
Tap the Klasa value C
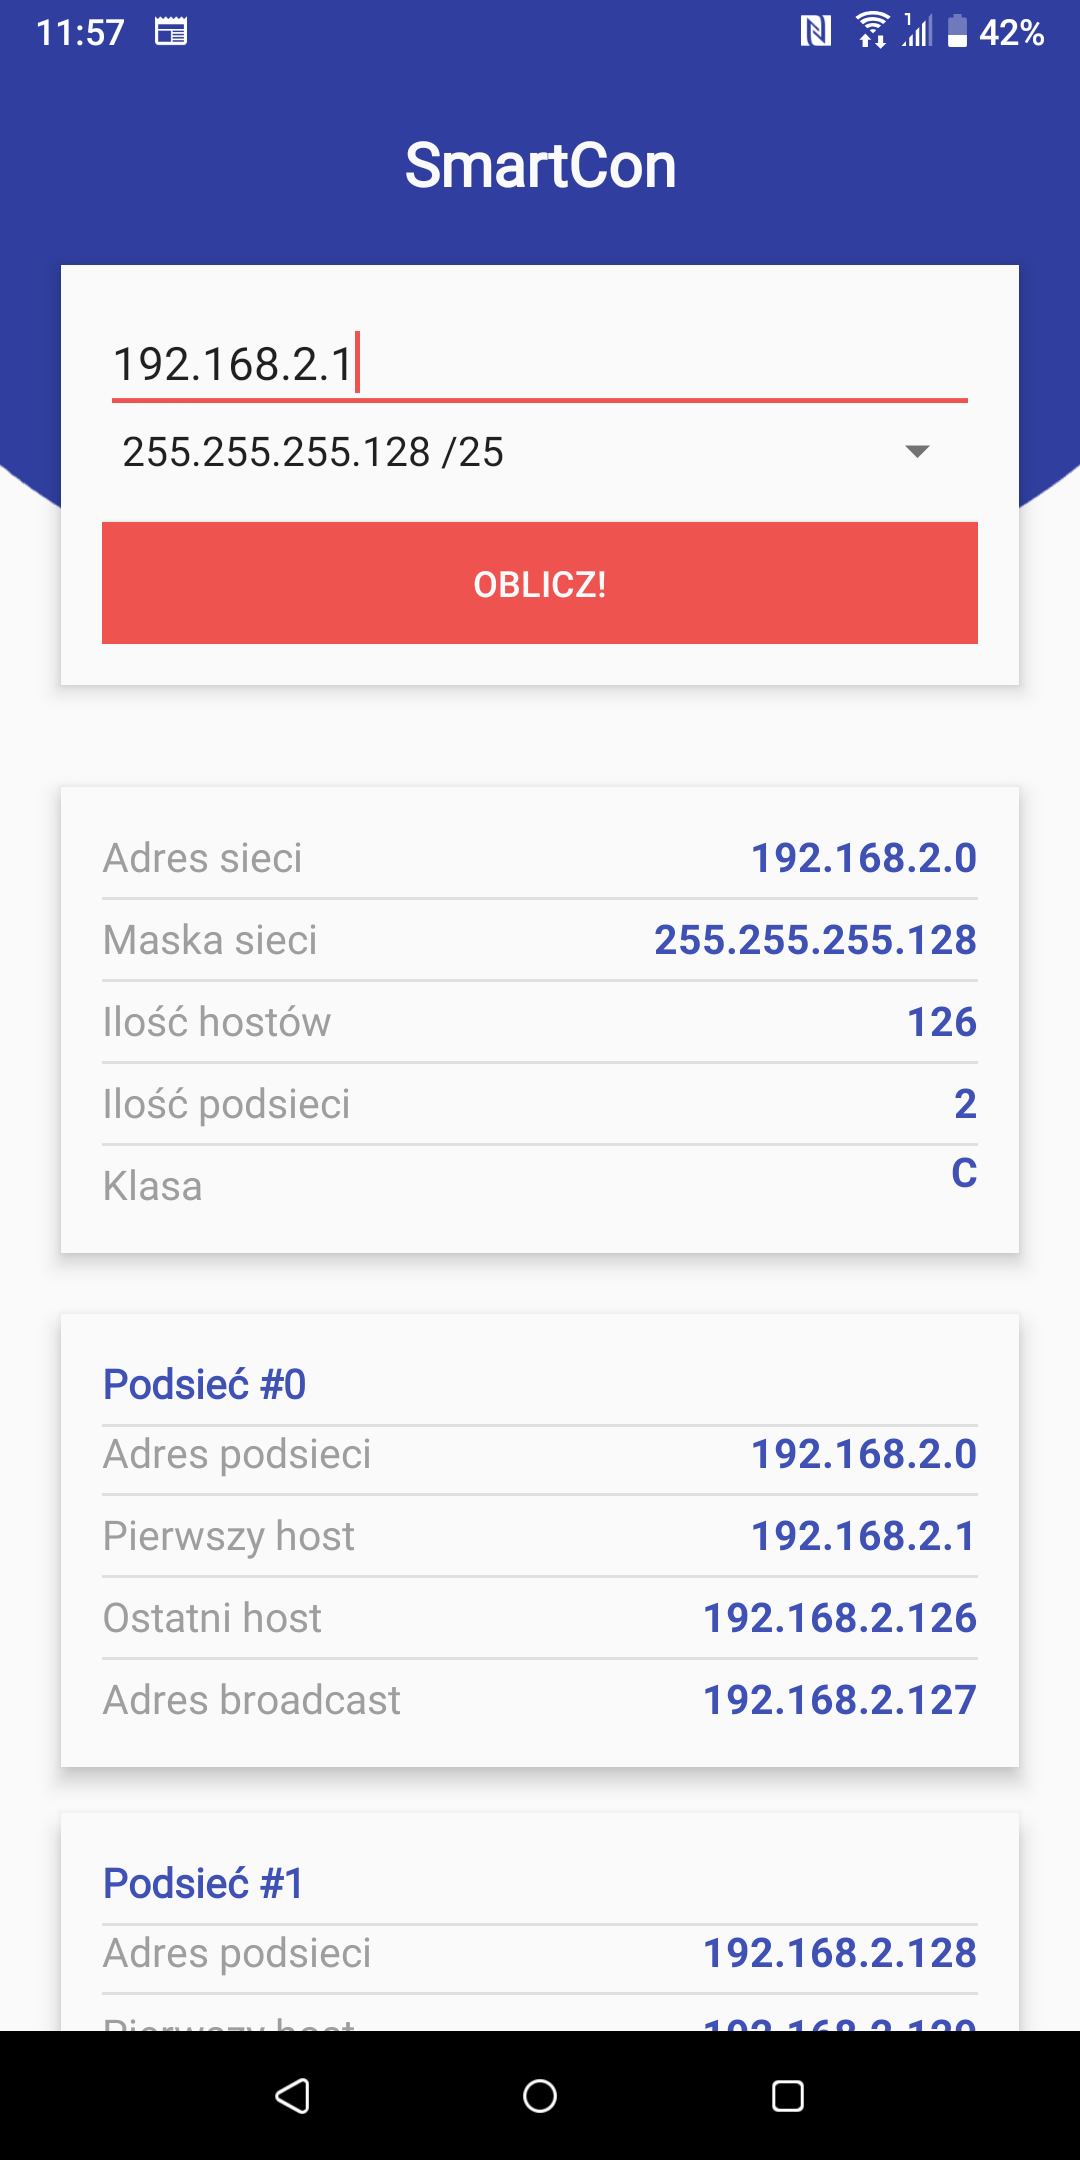point(964,1173)
